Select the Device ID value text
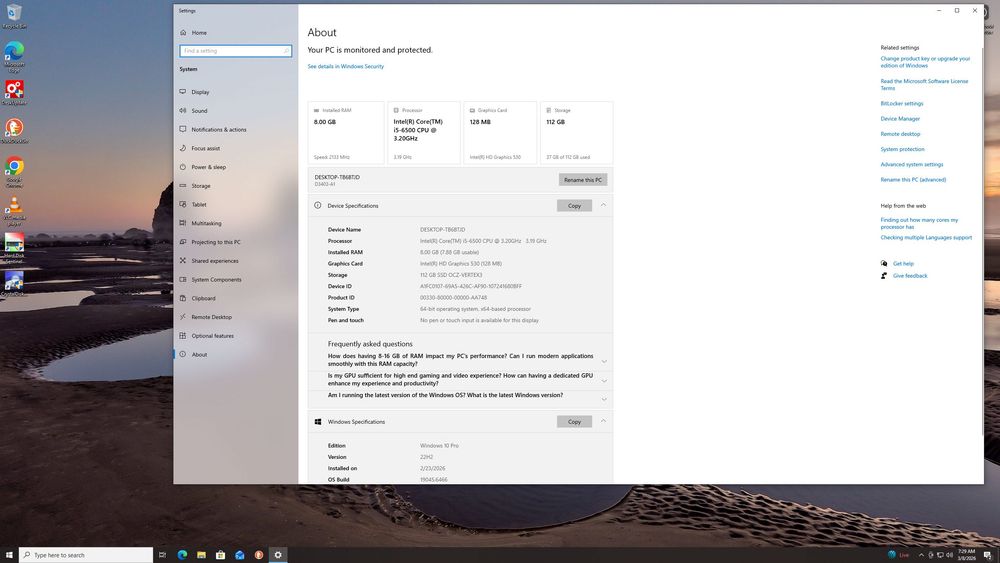 471,286
